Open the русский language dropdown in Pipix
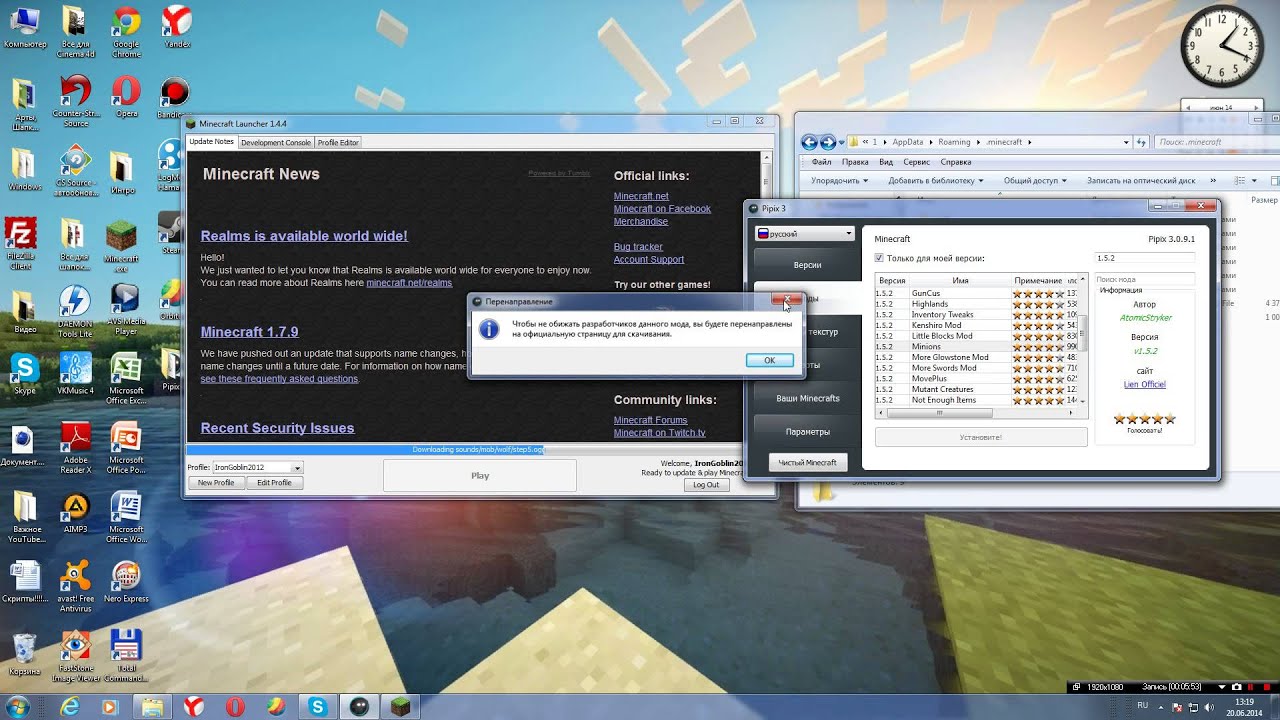The image size is (1280, 720). tap(805, 233)
